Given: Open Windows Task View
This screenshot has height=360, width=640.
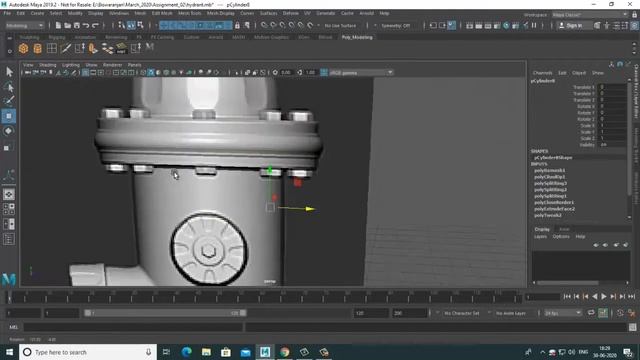Looking at the screenshot, I should [167, 352].
